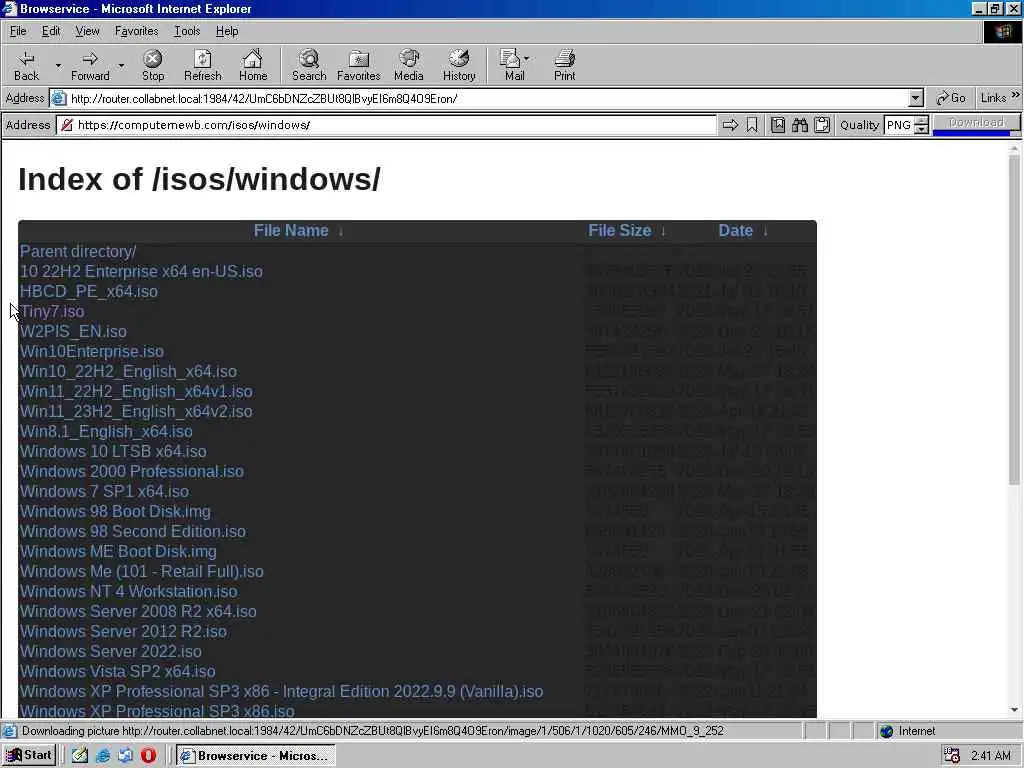Click the binoculars find icon

point(800,125)
